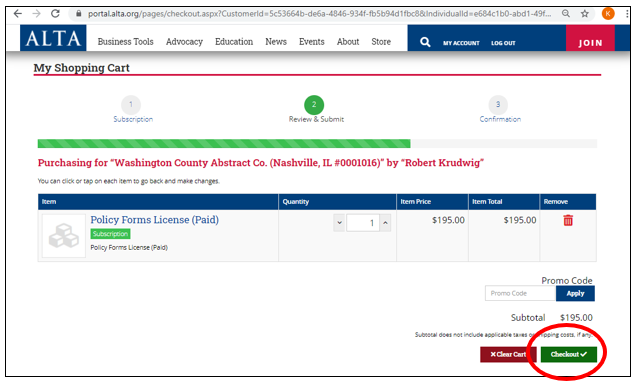Click the green Checkout button

568,354
